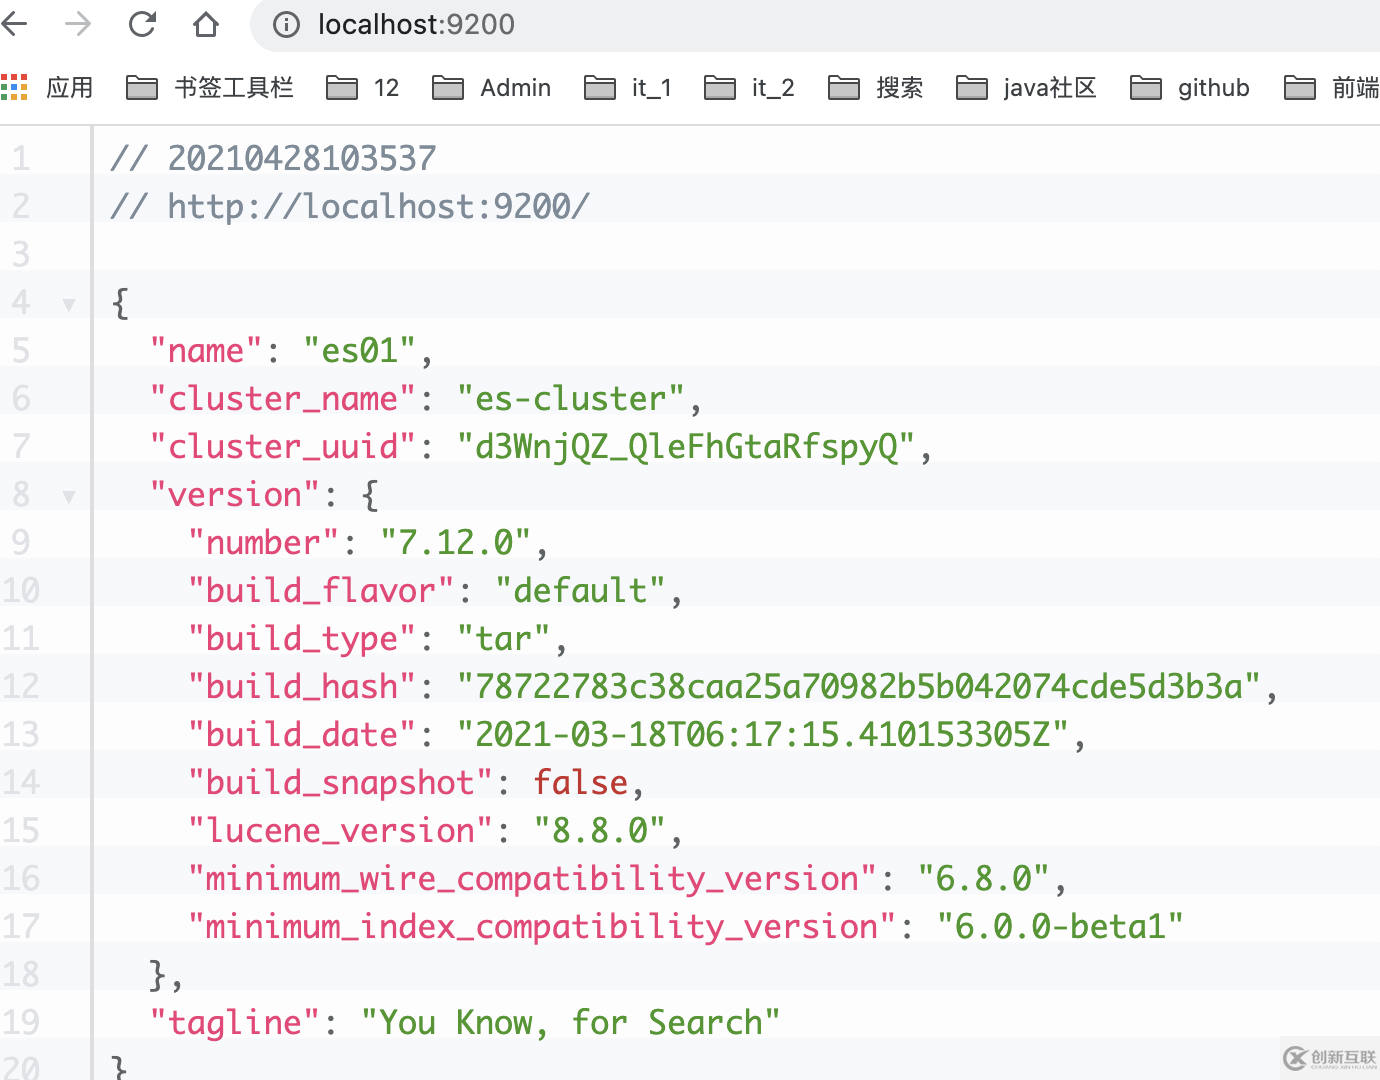Select the version number "7.12.0"
The width and height of the screenshot is (1380, 1080).
[456, 543]
